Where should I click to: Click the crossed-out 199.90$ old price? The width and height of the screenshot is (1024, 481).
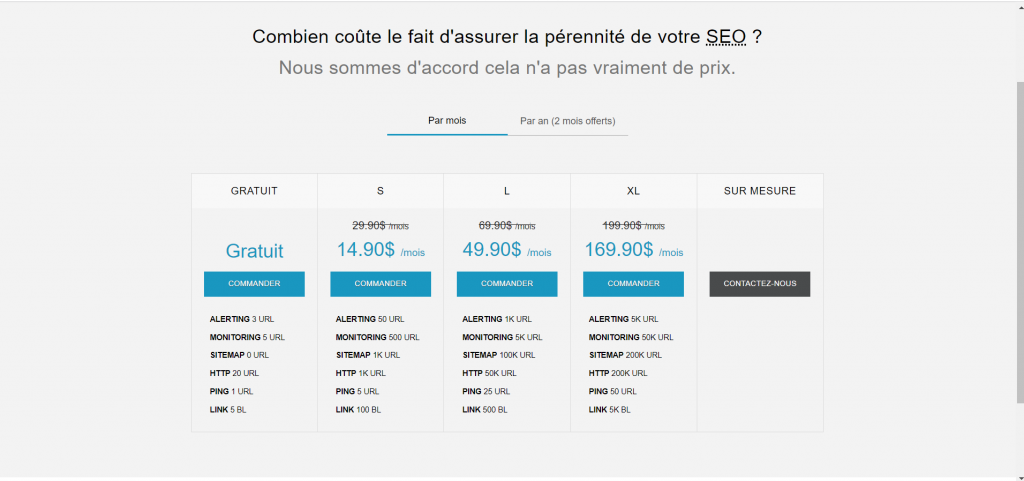(x=624, y=226)
